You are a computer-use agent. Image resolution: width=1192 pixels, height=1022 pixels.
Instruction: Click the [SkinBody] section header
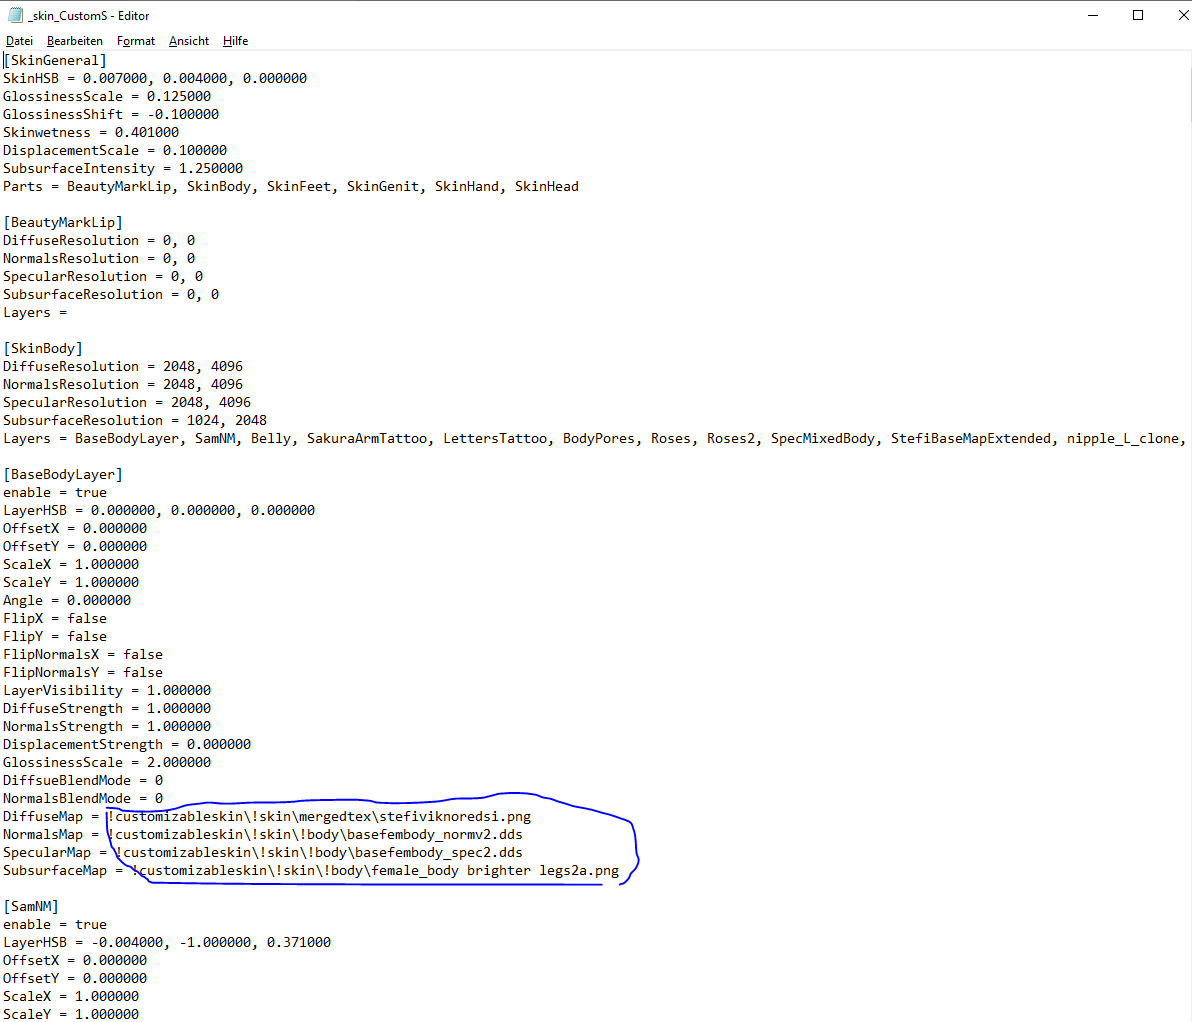click(x=43, y=348)
